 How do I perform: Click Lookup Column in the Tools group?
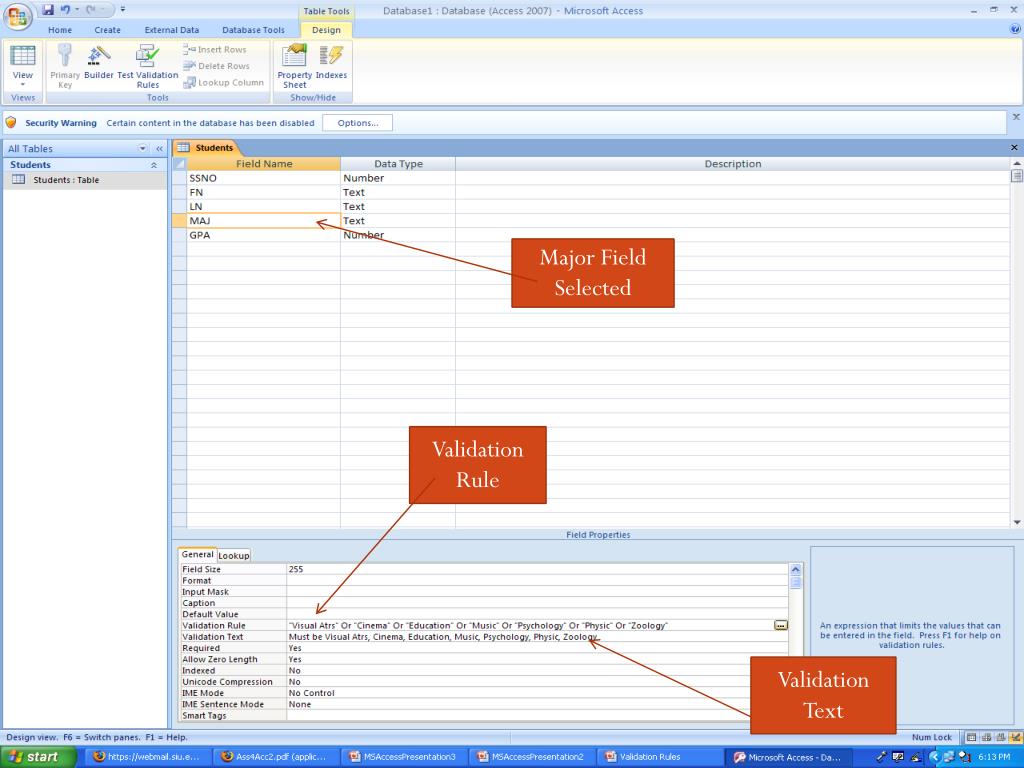(223, 83)
